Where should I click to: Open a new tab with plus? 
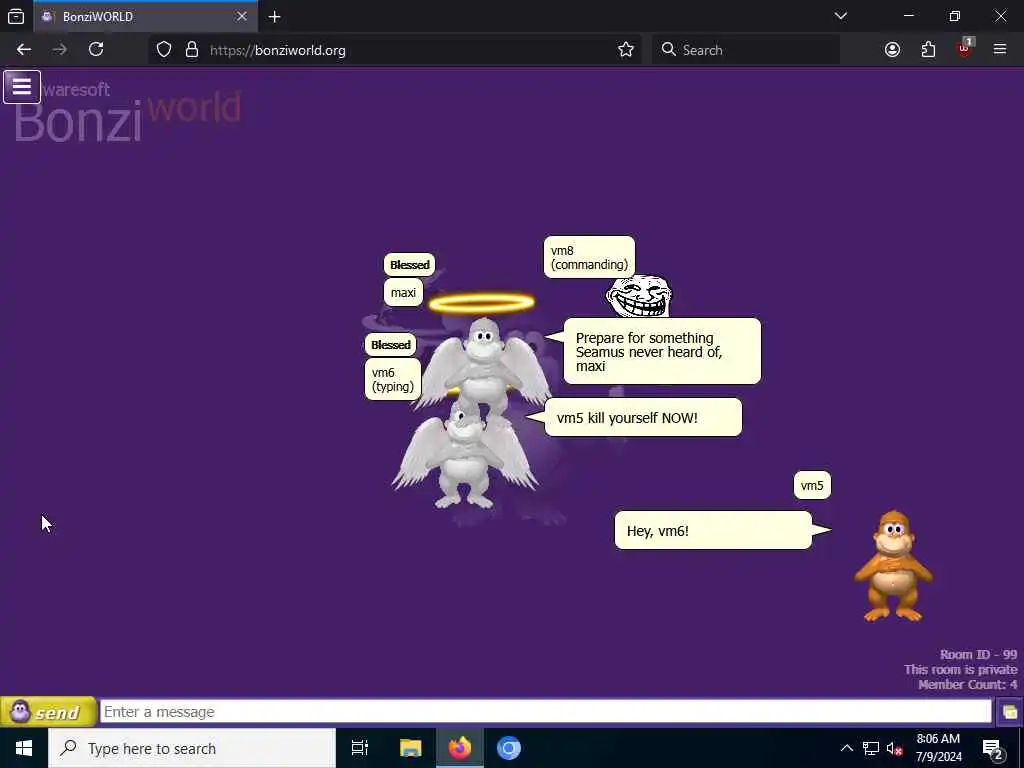pos(275,17)
